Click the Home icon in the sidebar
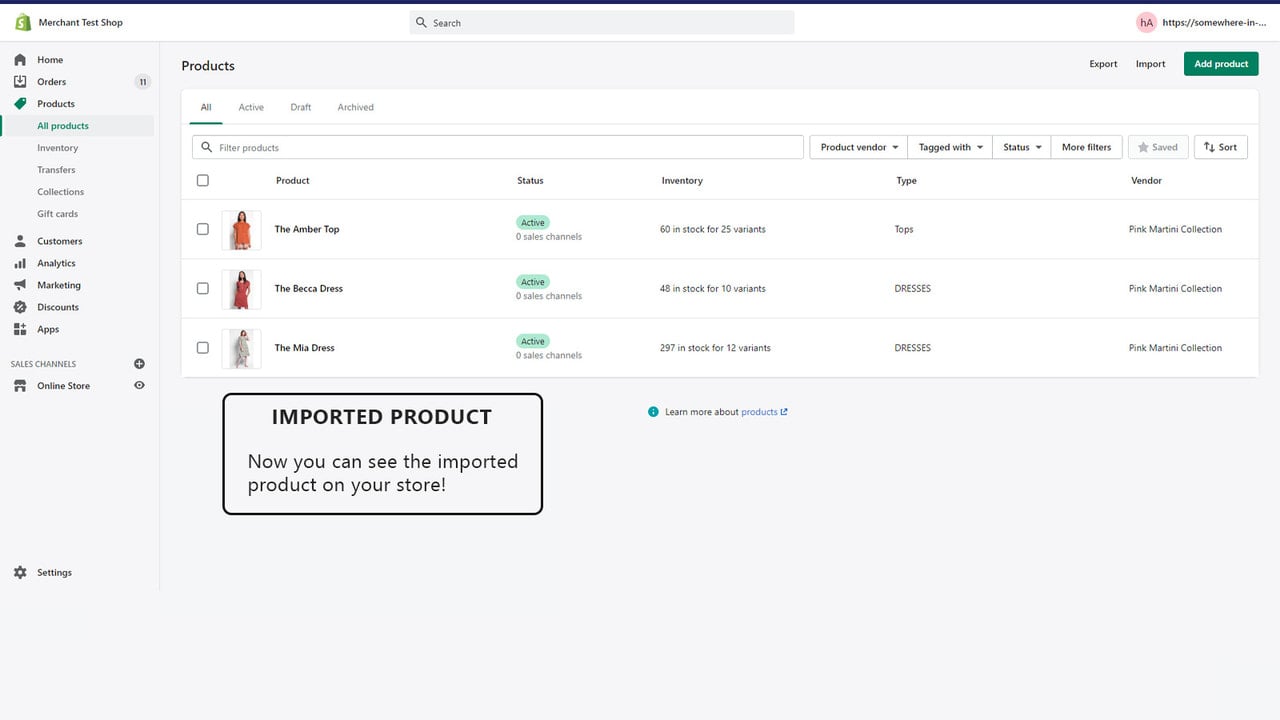Viewport: 1280px width, 720px height. point(20,60)
